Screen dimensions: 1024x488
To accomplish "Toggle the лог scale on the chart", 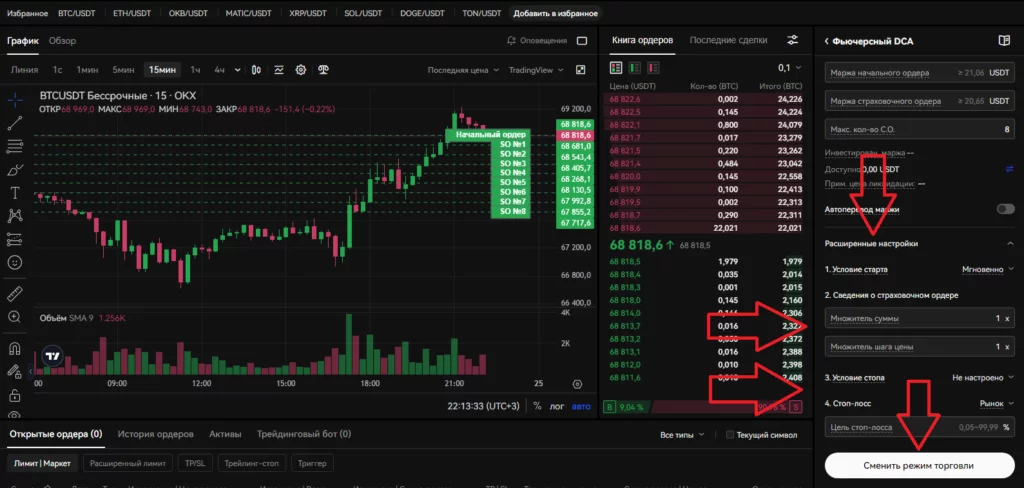I will coord(556,406).
